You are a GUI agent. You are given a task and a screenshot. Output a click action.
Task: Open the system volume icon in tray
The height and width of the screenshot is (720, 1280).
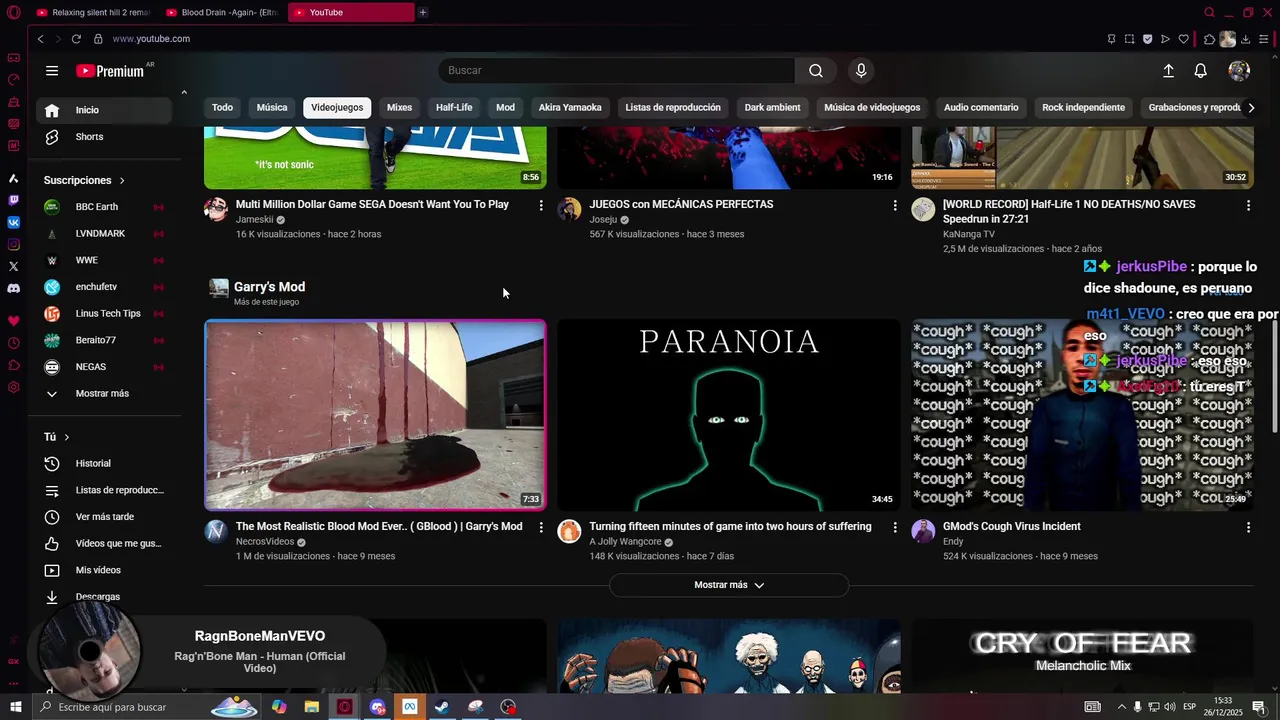(x=1169, y=707)
